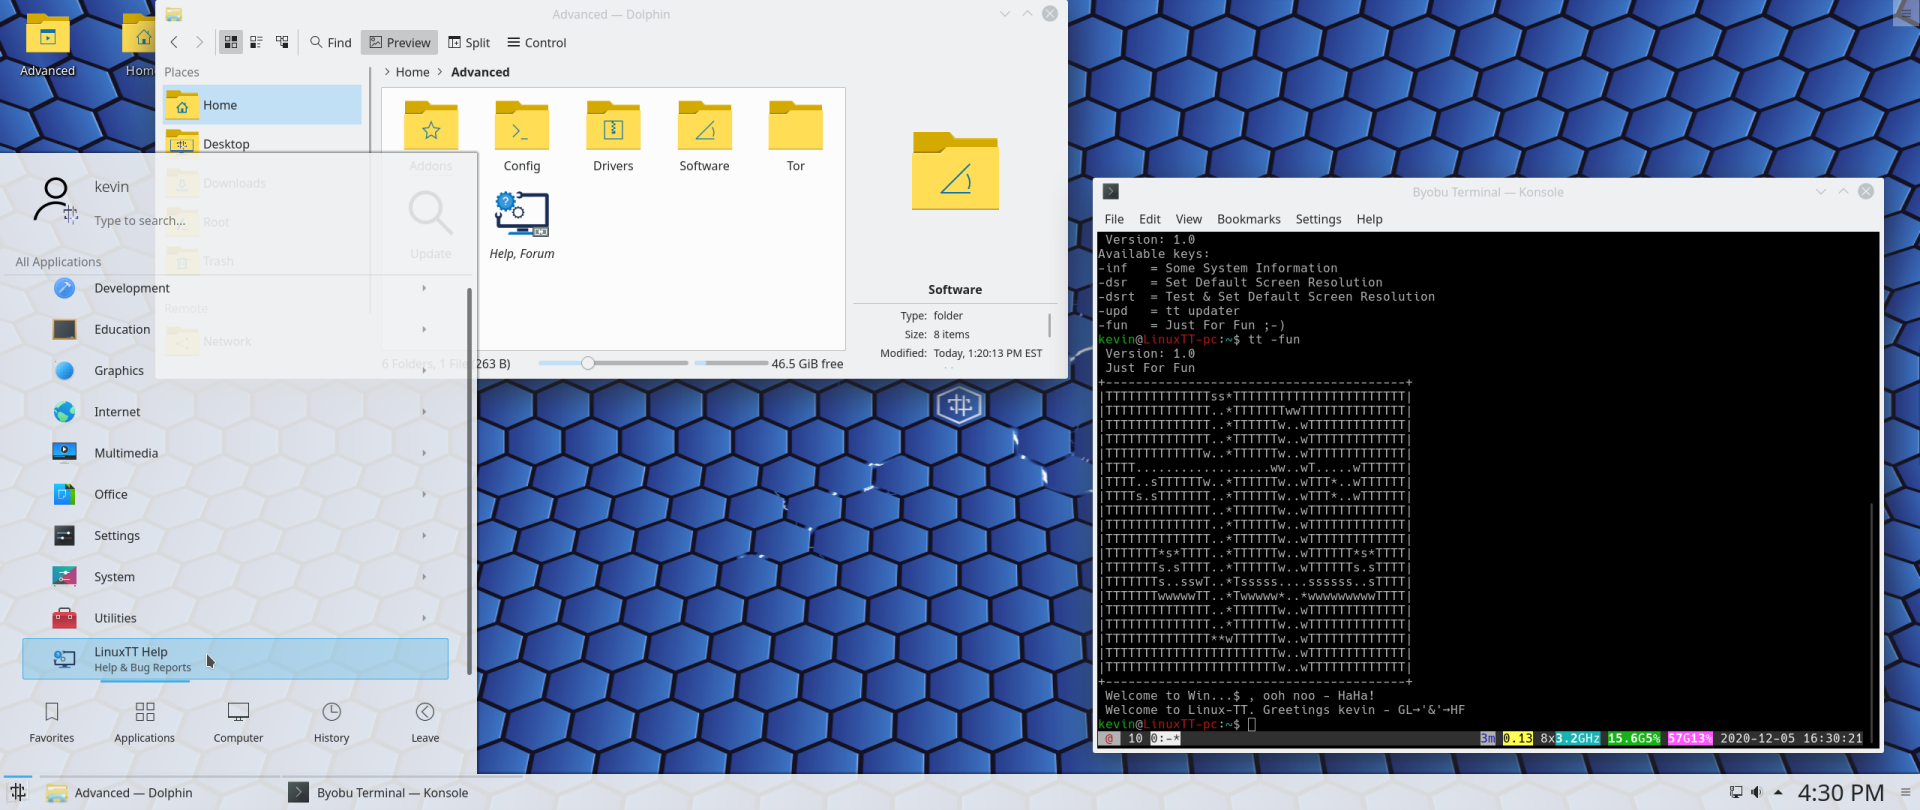
Task: Expand the Office category
Action: coord(236,494)
